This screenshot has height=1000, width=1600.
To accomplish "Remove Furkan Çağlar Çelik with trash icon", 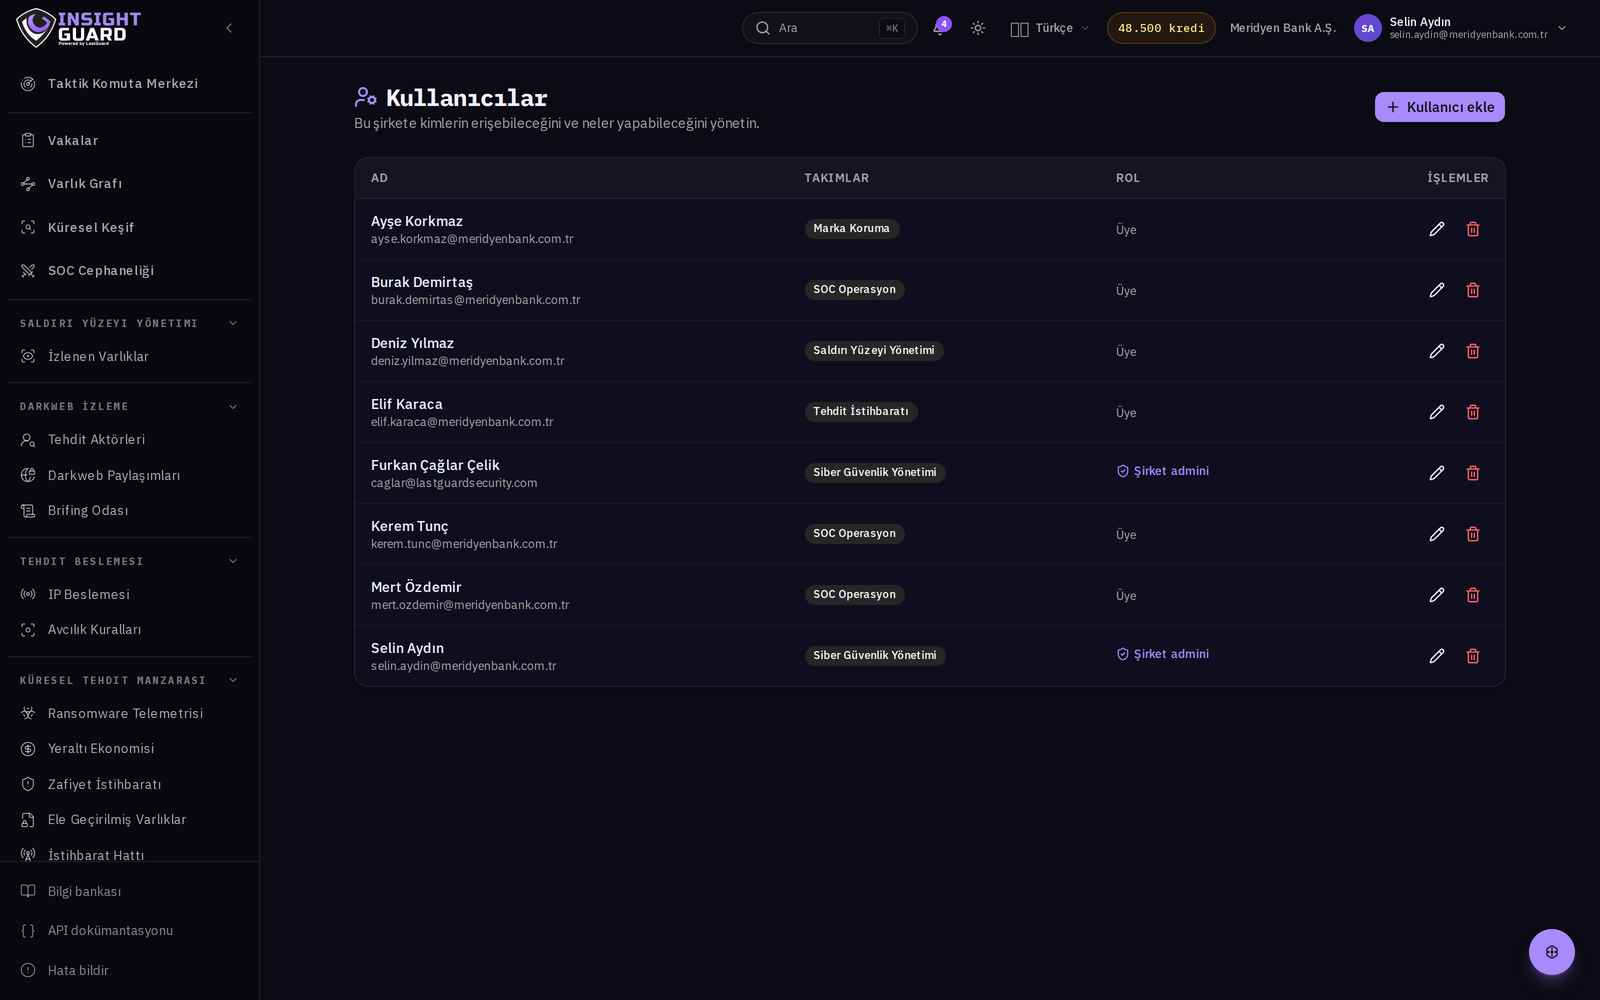I will pyautogui.click(x=1473, y=473).
